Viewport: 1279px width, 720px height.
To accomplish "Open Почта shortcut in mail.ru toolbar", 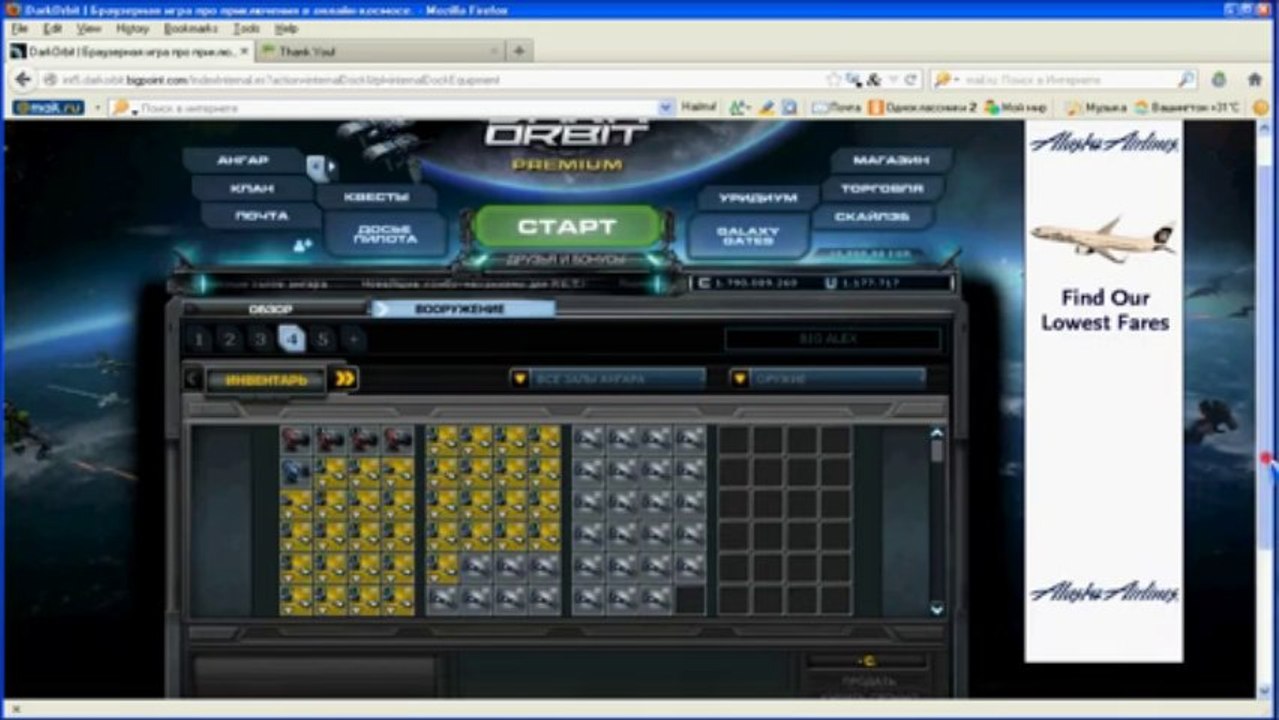I will (x=837, y=107).
